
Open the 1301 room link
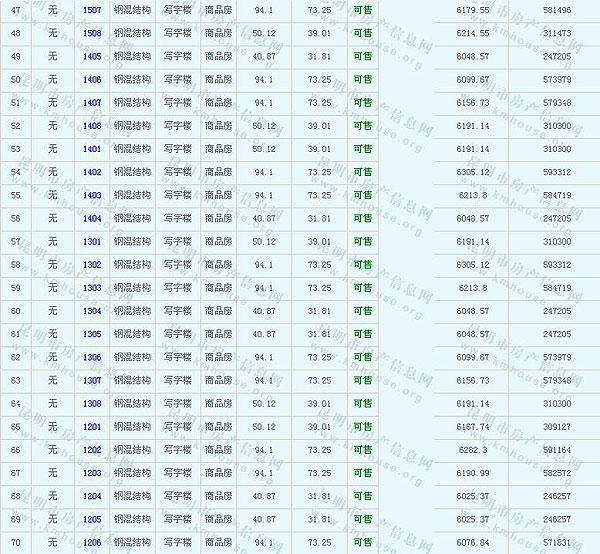coord(92,241)
